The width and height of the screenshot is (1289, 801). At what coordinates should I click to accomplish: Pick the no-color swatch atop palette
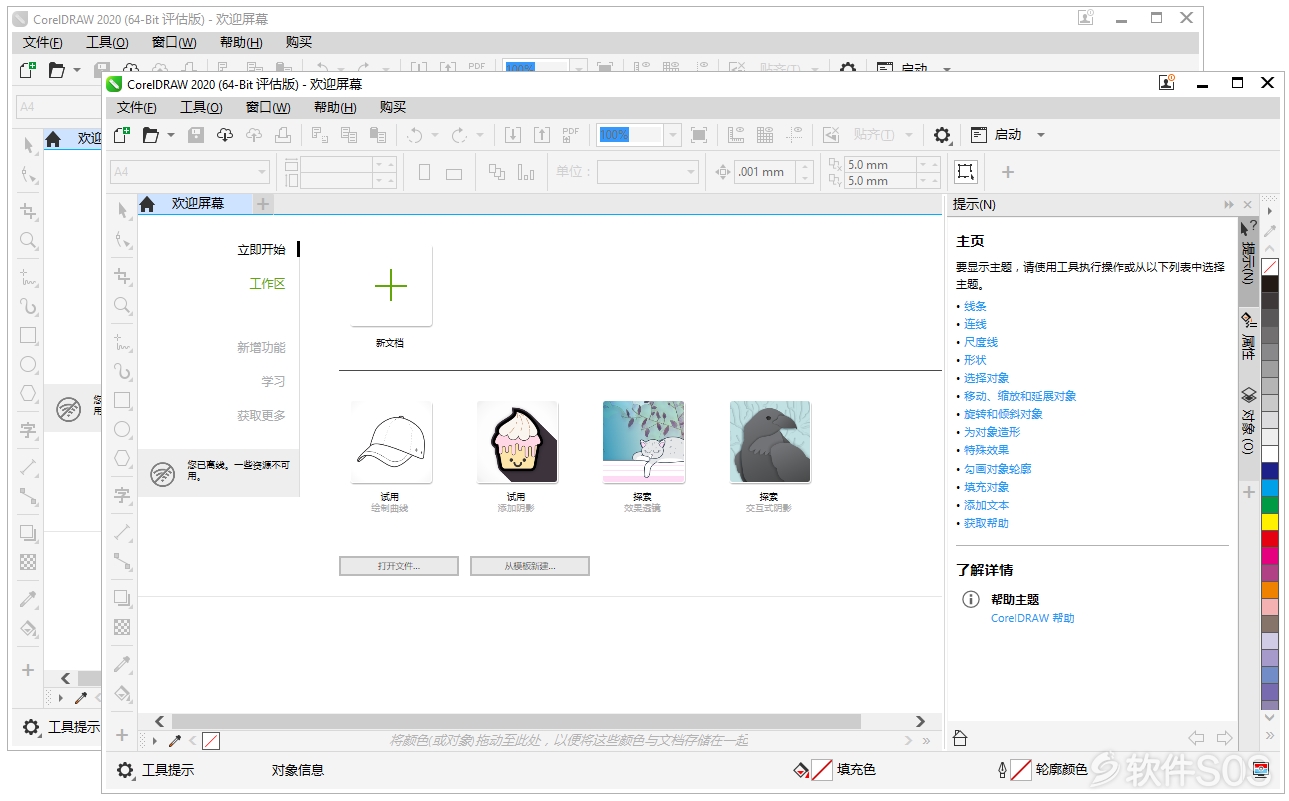(x=1270, y=267)
